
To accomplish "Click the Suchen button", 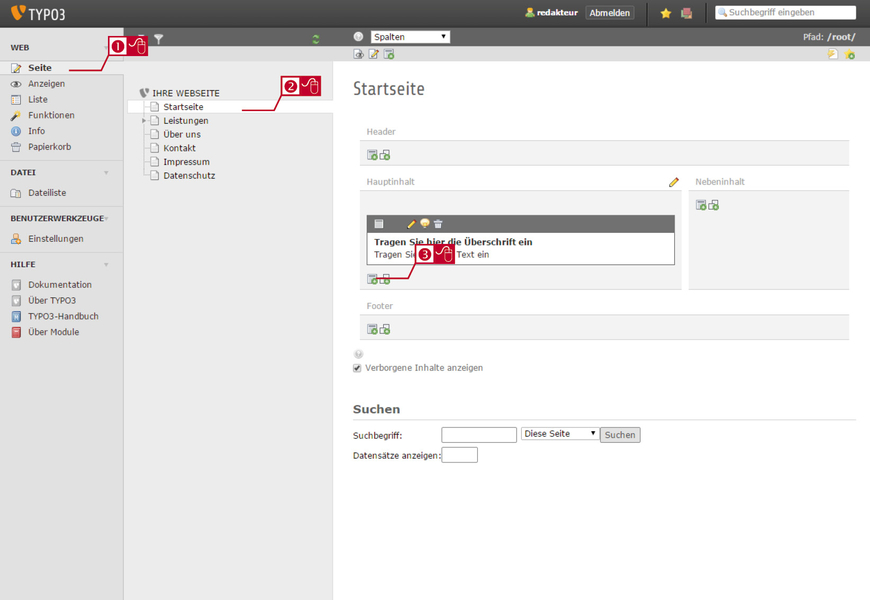I will (620, 435).
